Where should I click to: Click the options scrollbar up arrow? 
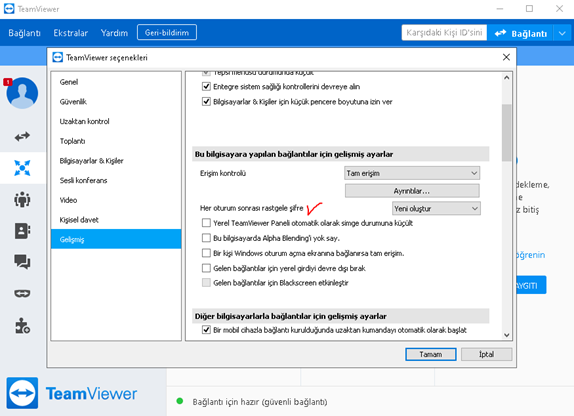tap(507, 78)
